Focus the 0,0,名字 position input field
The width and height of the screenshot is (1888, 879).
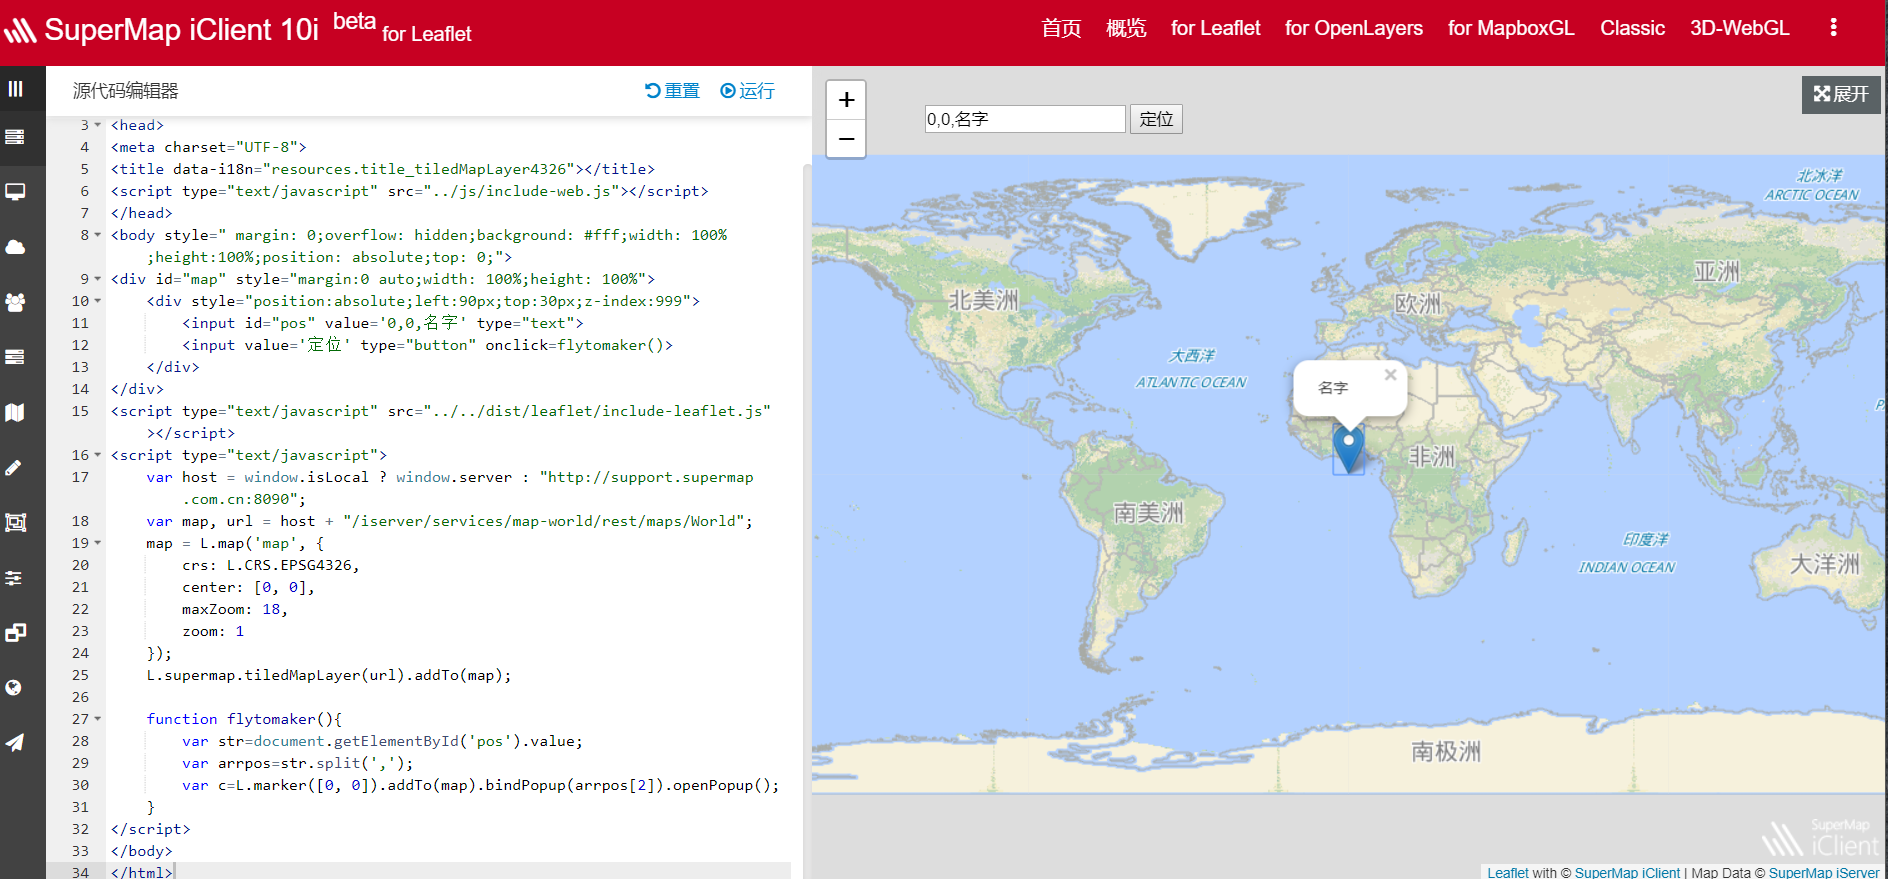point(1025,119)
